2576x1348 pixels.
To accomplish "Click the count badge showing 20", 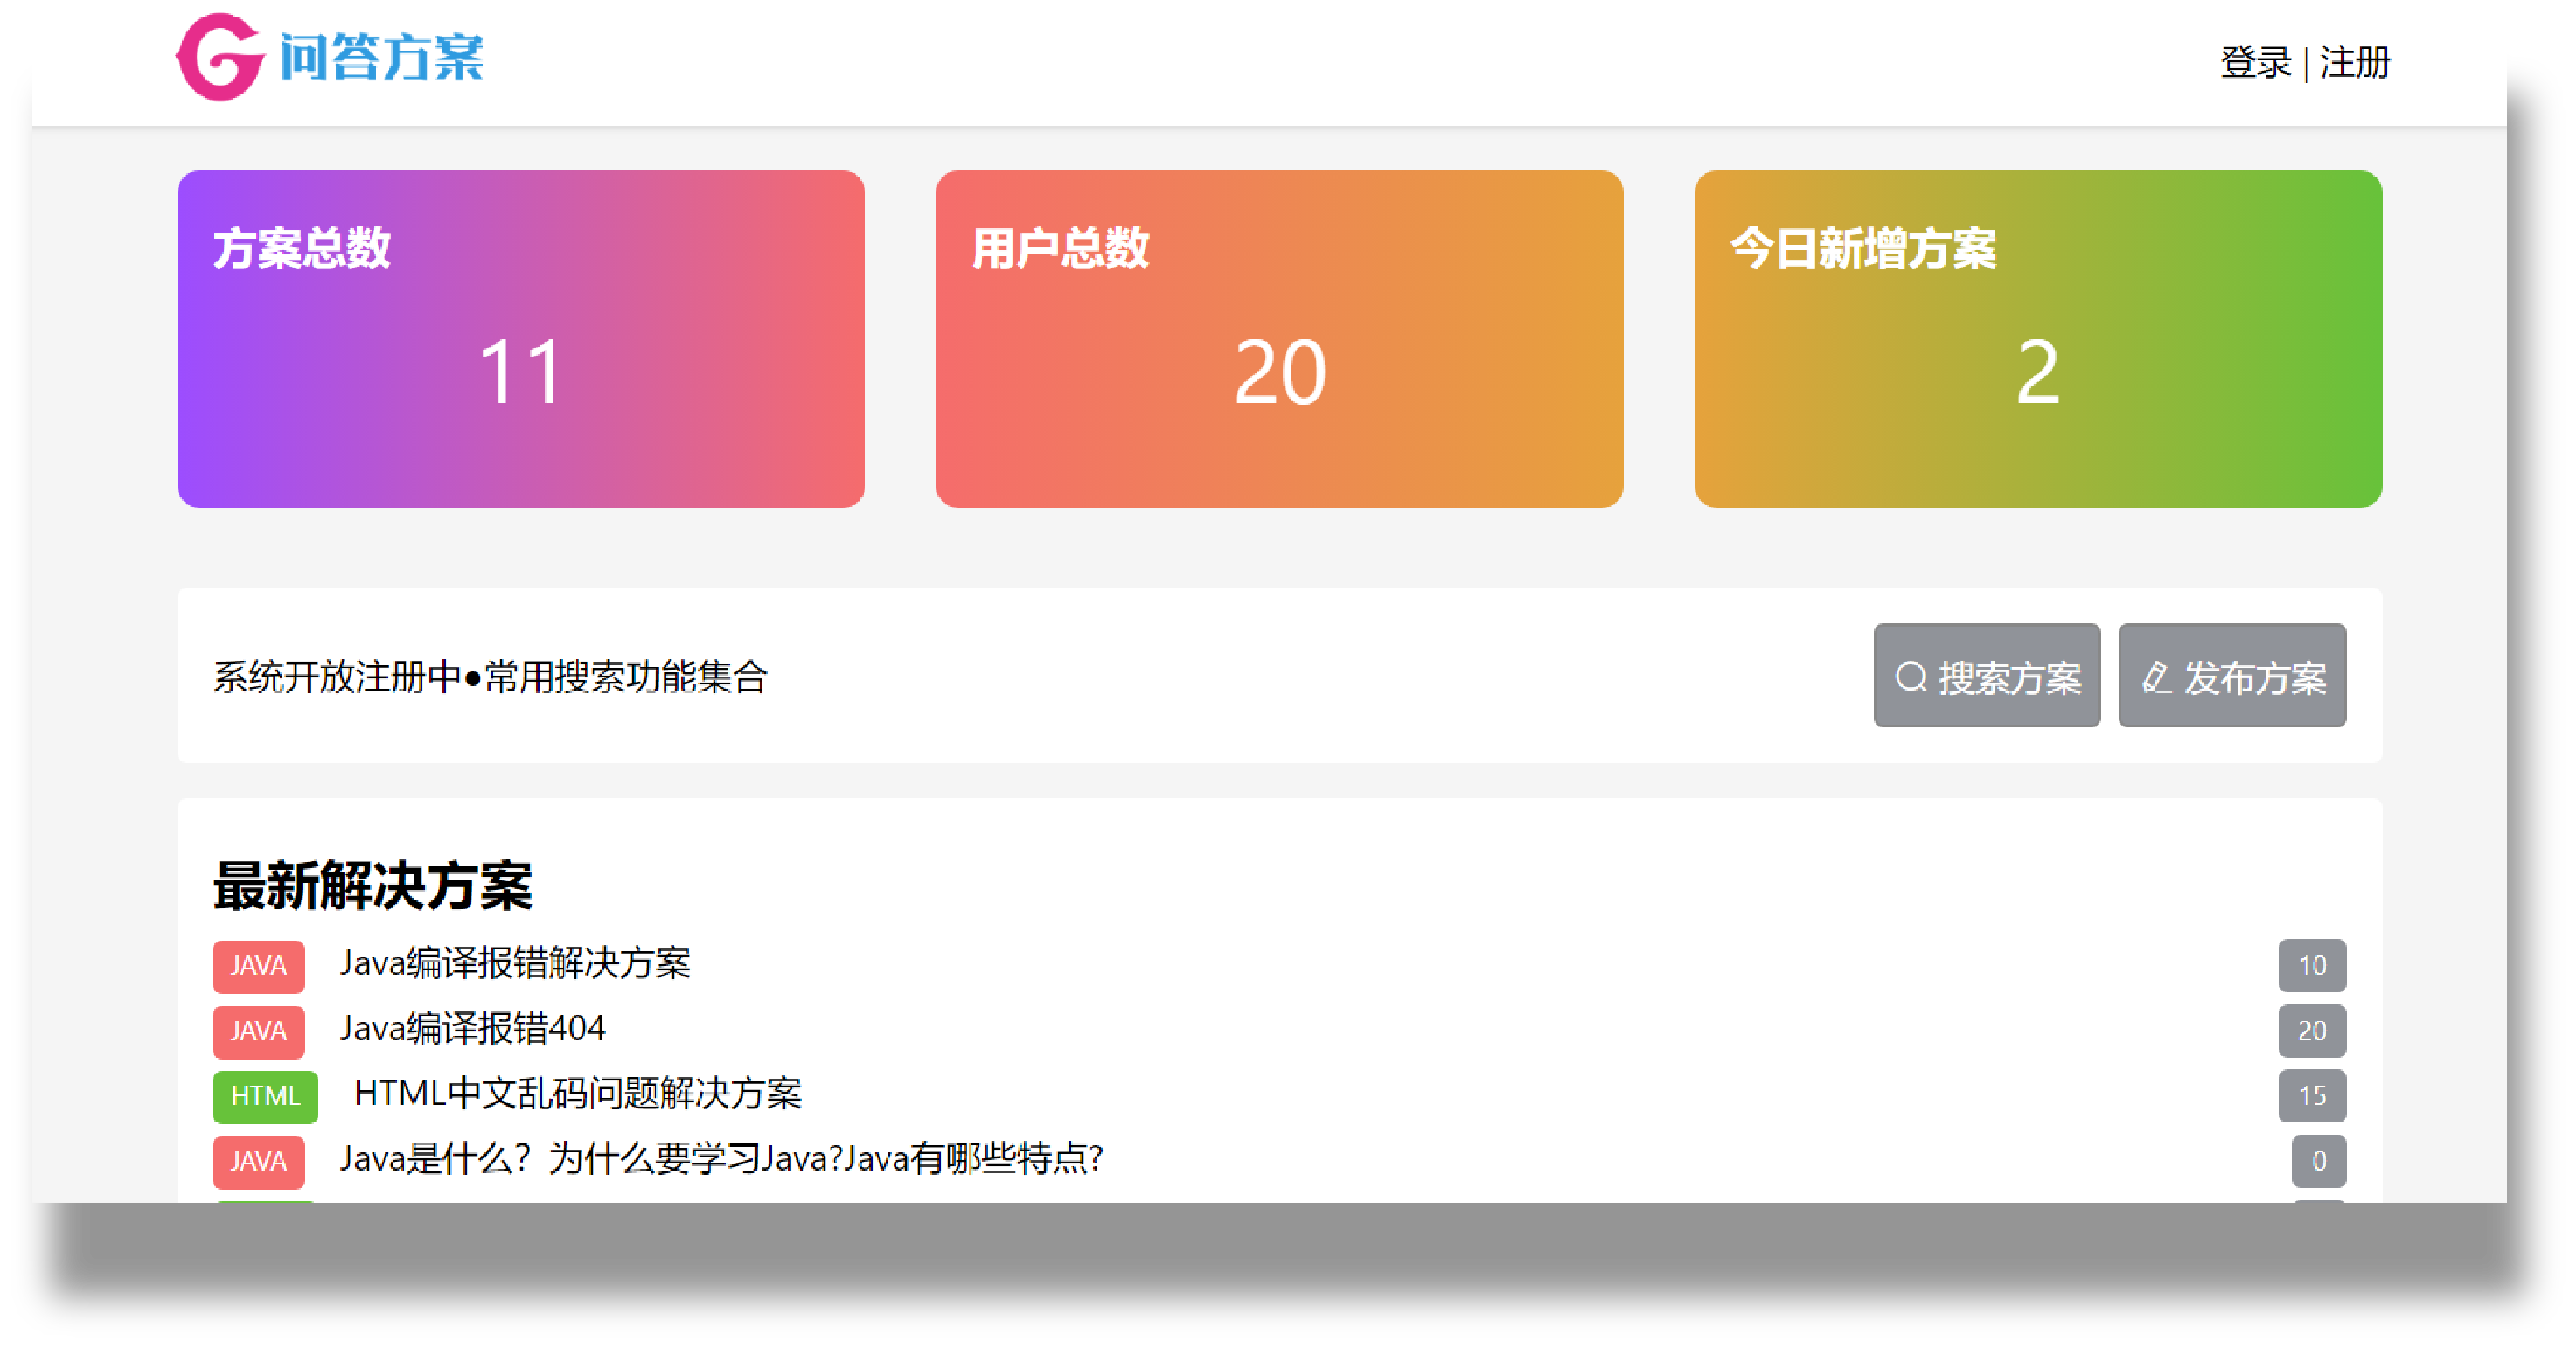I will tap(2311, 1031).
